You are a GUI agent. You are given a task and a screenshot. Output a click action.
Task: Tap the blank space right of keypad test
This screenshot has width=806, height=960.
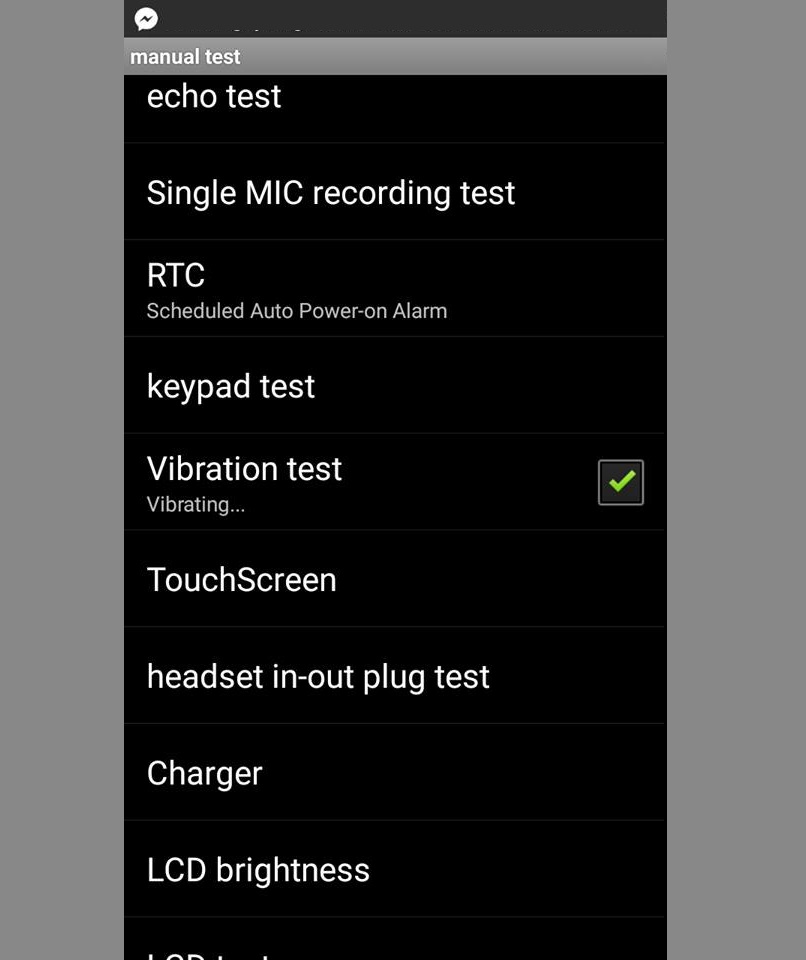click(491, 386)
